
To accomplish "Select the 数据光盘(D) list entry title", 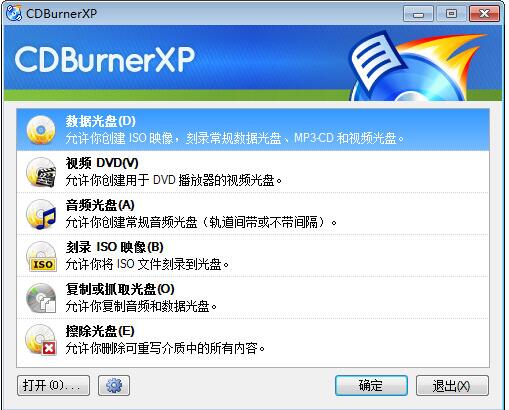I will click(100, 121).
